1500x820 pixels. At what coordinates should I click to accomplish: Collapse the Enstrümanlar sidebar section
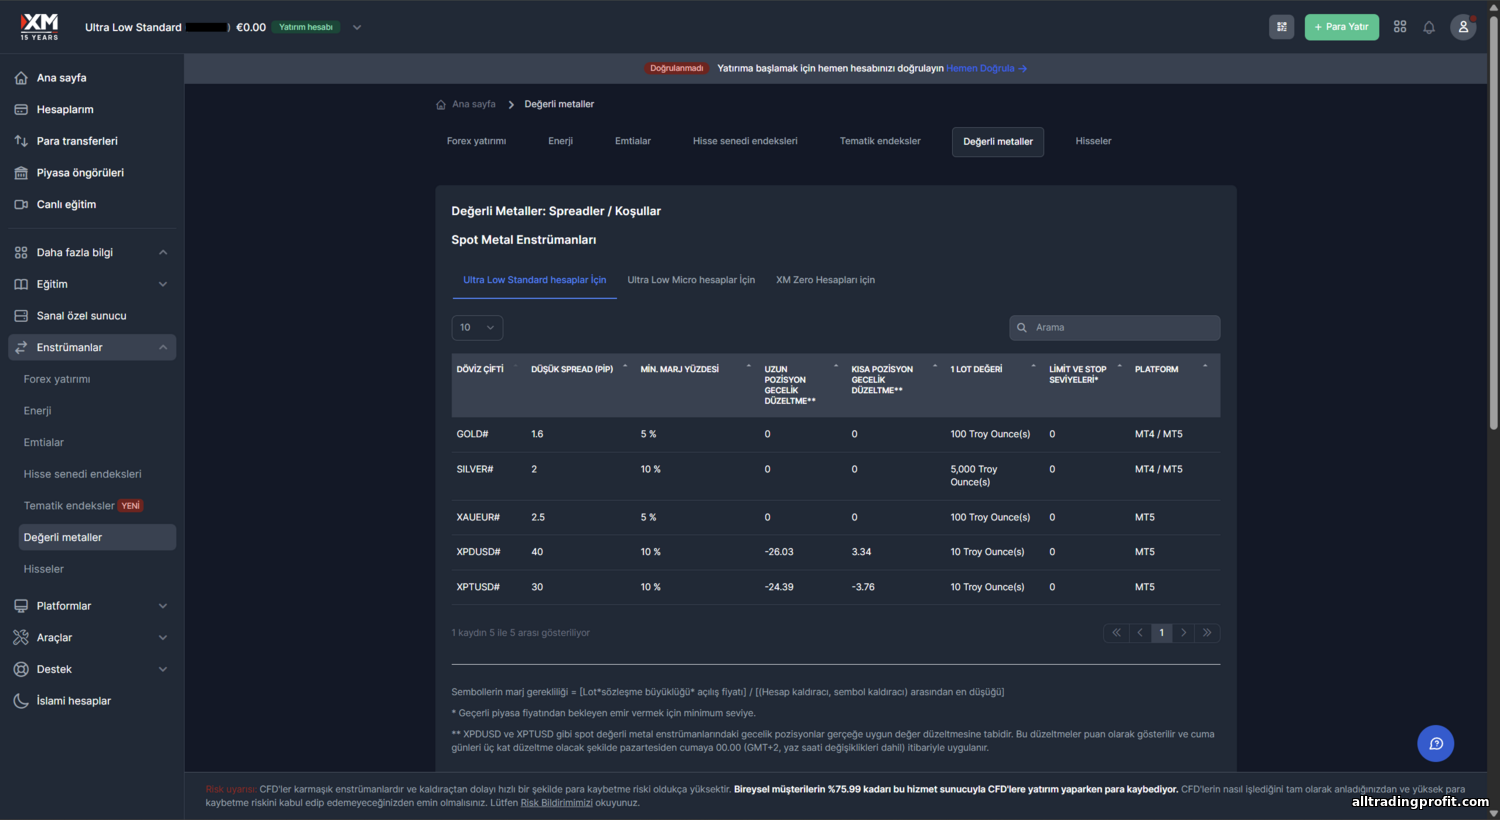click(92, 347)
